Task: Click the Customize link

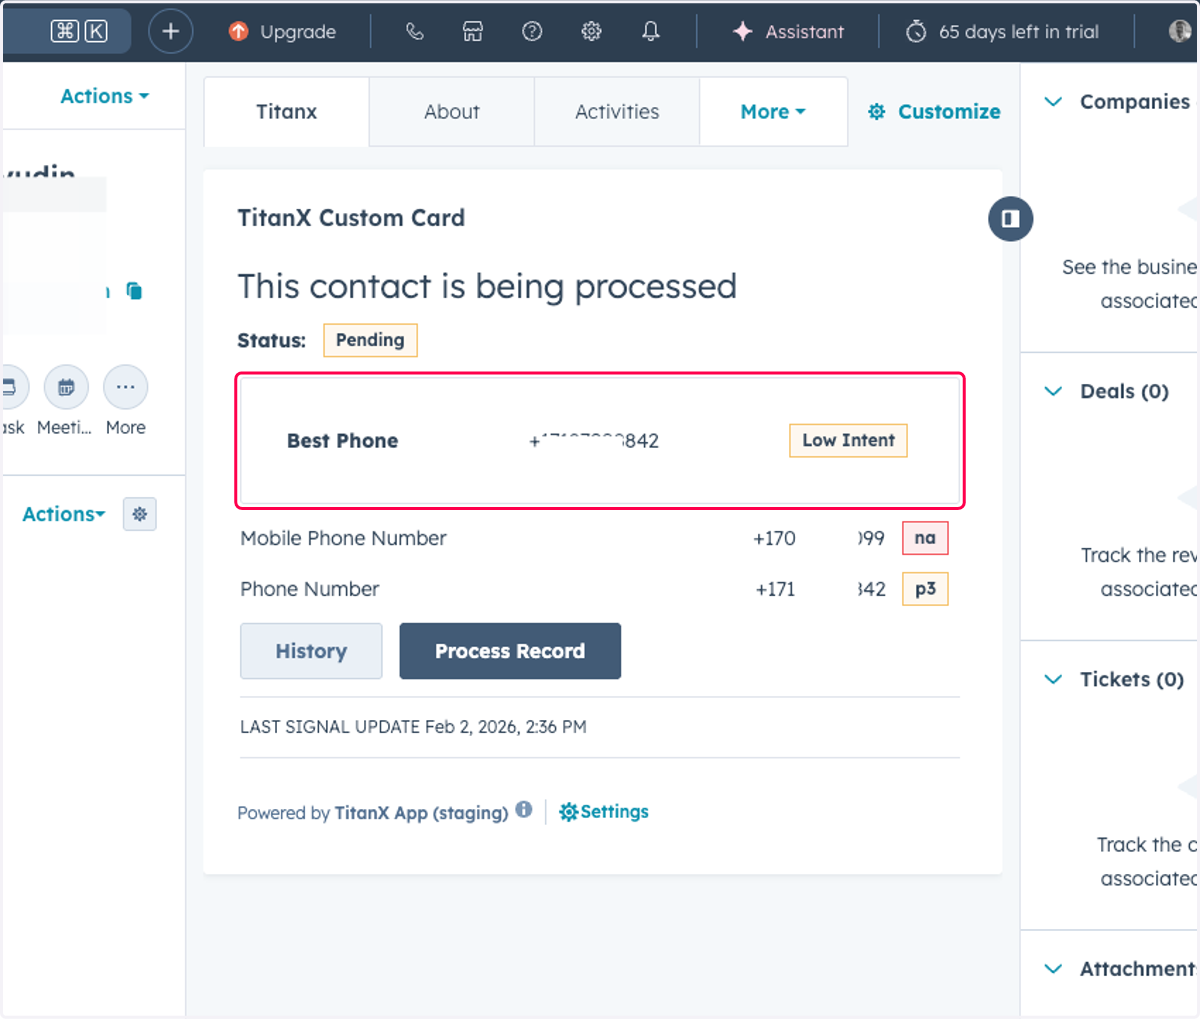Action: coord(949,112)
